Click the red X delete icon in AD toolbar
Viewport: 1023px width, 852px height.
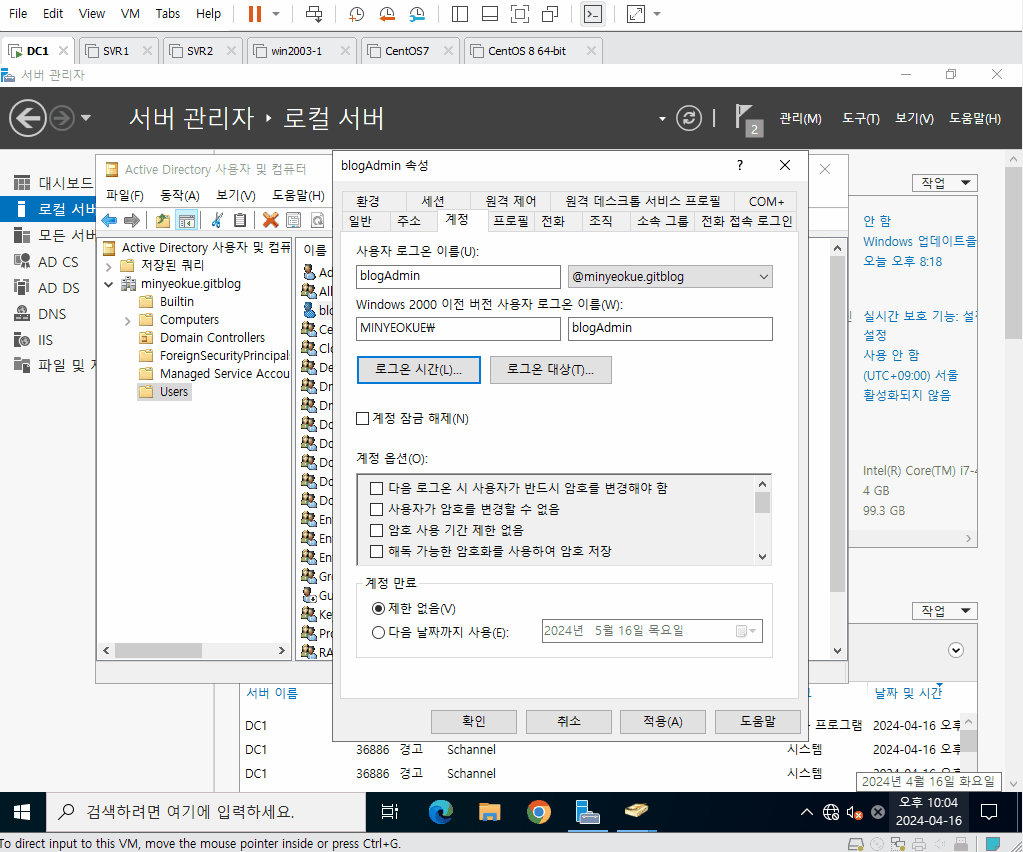270,221
